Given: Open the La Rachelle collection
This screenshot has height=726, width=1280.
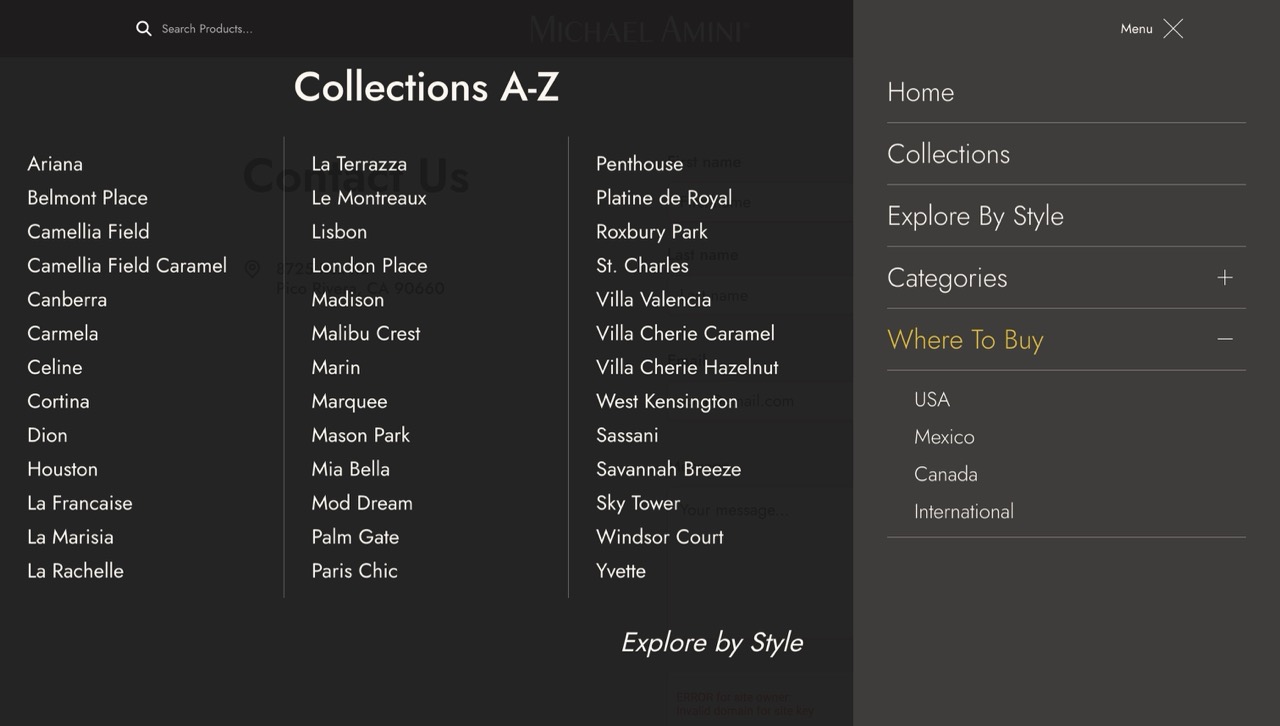Looking at the screenshot, I should [x=75, y=572].
